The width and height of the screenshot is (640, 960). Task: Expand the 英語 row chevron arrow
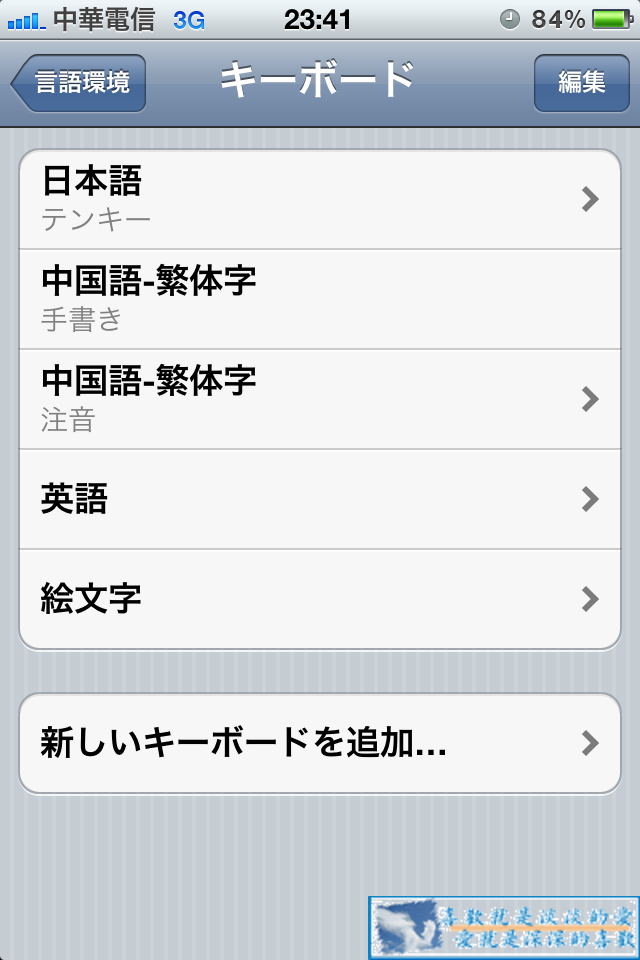(x=590, y=499)
